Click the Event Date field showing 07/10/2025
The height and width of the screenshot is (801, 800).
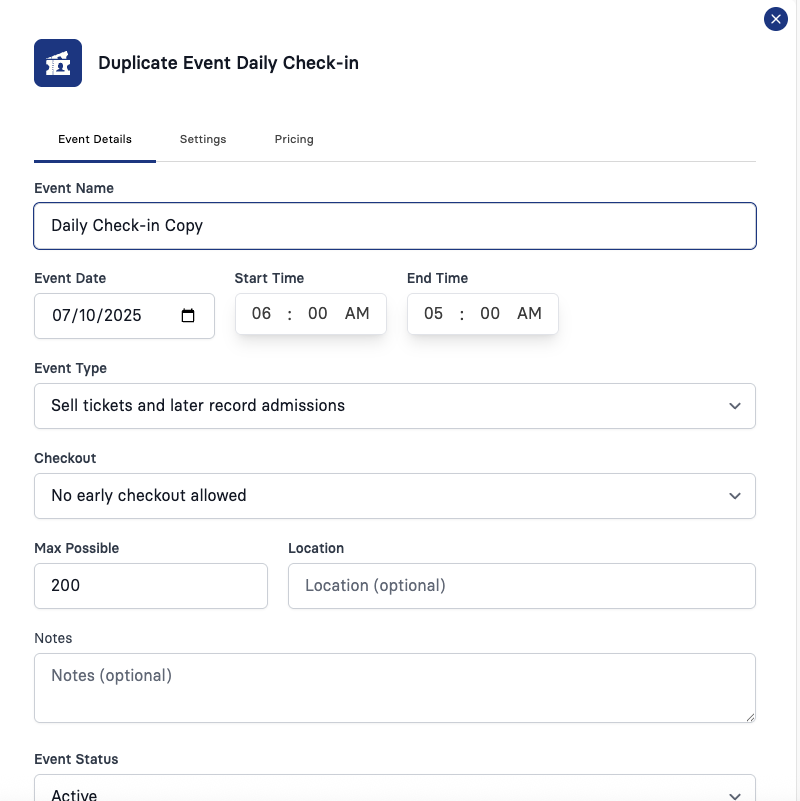click(x=124, y=316)
